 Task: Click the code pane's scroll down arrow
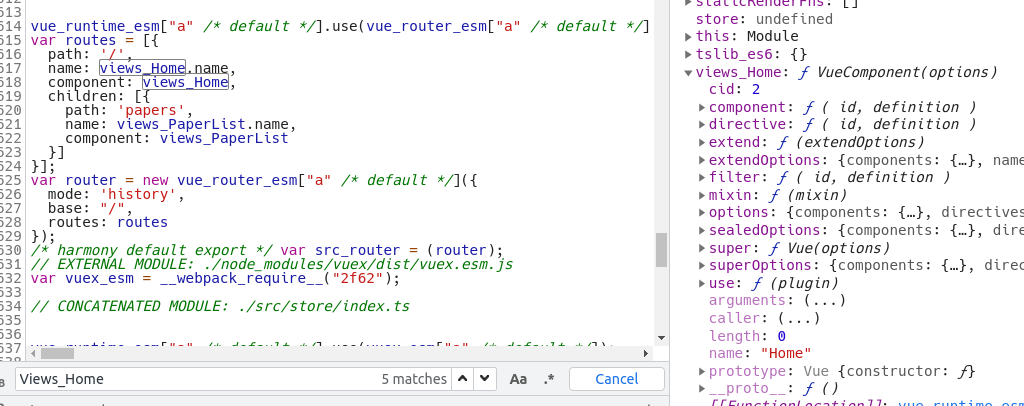(x=662, y=337)
